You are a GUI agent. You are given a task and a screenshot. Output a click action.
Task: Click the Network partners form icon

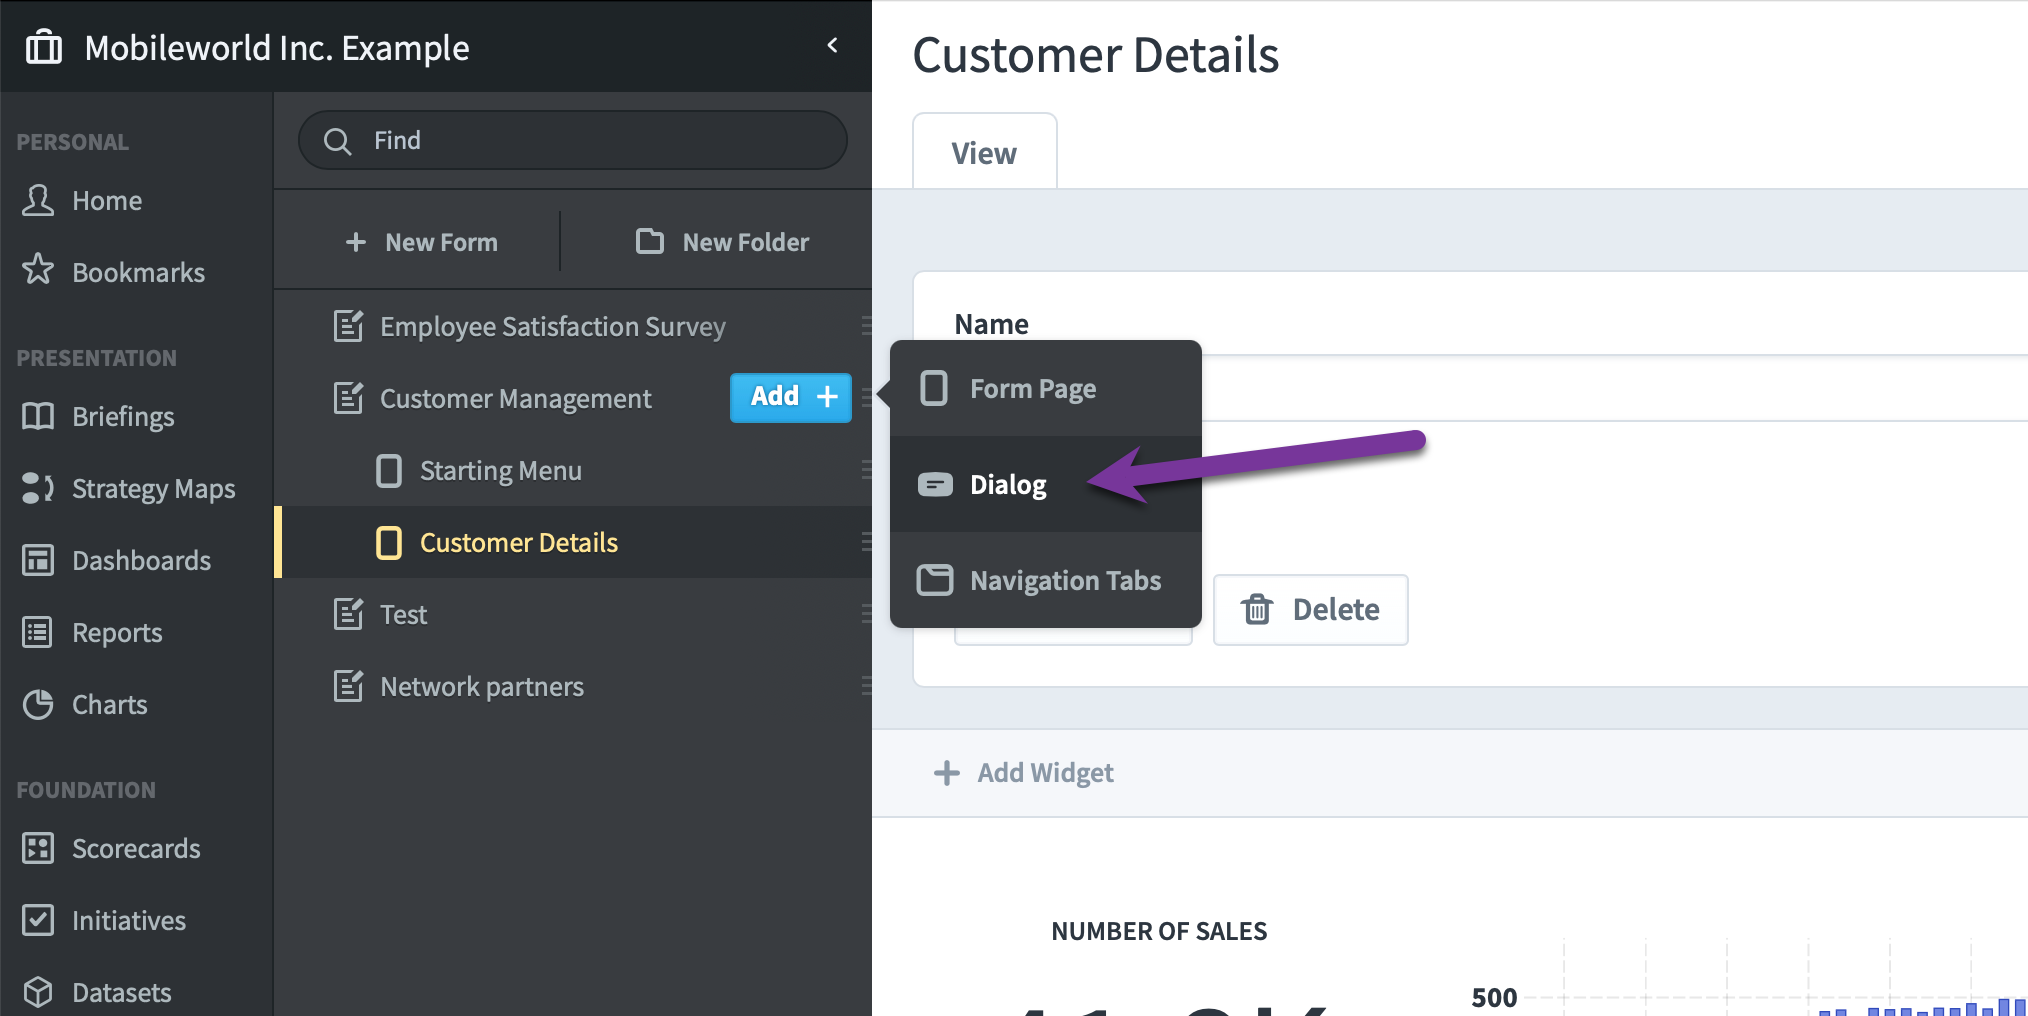point(348,686)
